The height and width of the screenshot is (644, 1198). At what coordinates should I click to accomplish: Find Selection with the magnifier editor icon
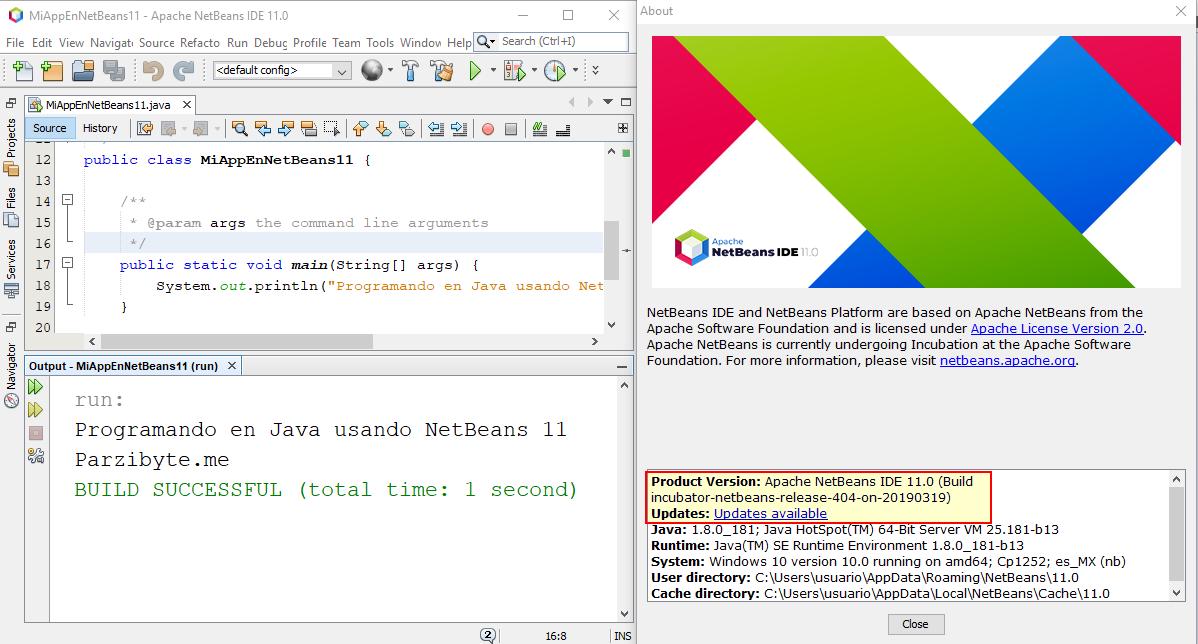(x=239, y=129)
